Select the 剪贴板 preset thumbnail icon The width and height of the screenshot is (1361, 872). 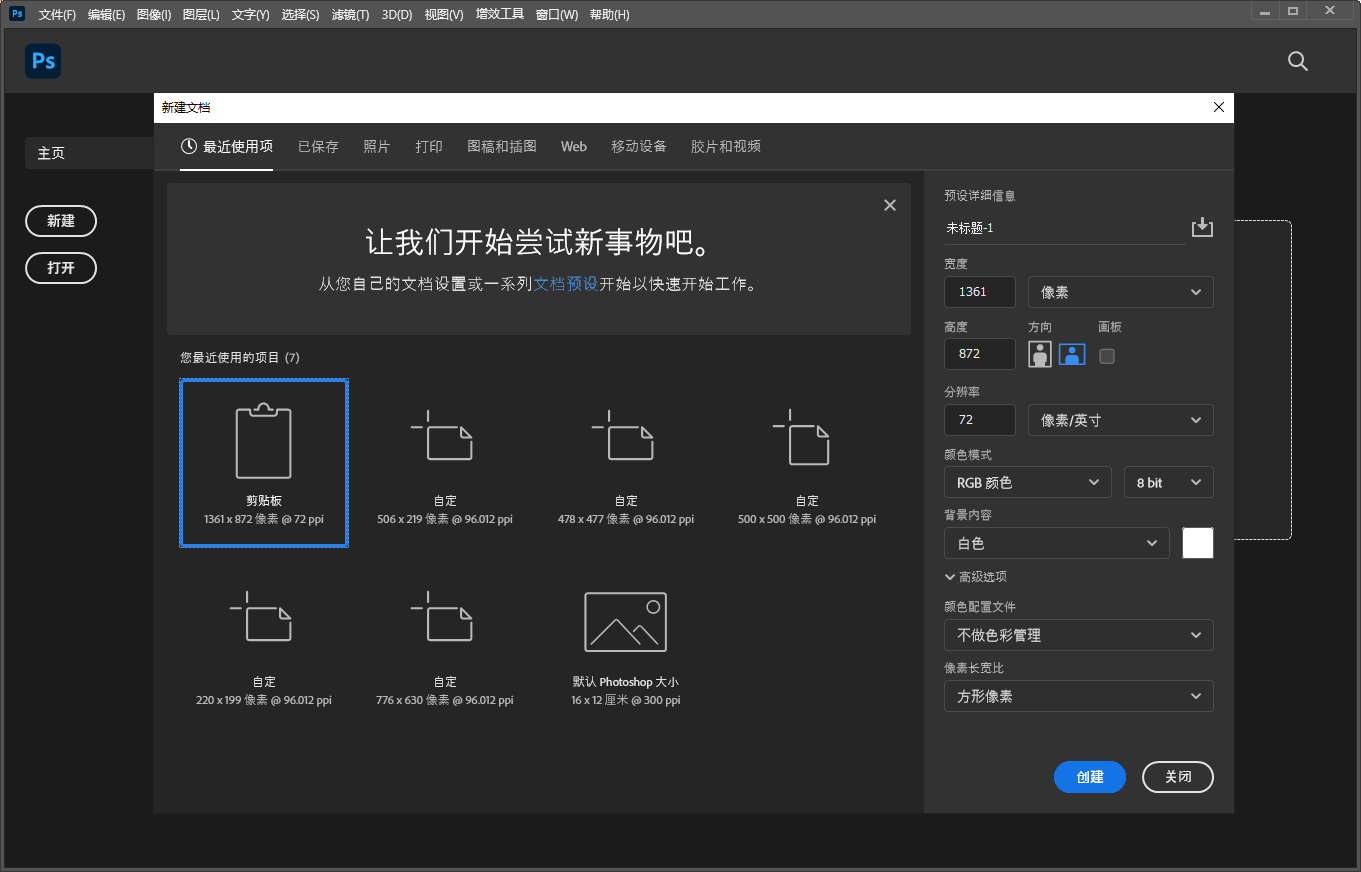click(263, 440)
